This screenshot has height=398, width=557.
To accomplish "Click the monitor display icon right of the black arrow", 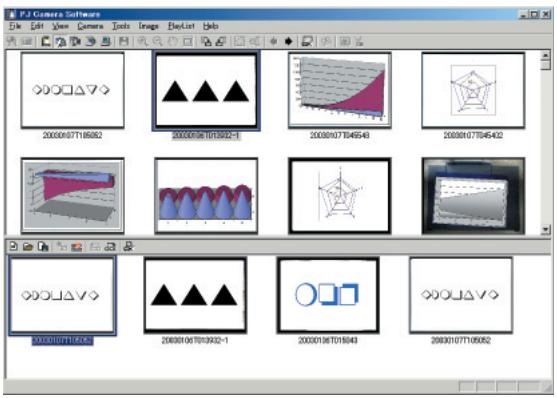I will (x=307, y=42).
